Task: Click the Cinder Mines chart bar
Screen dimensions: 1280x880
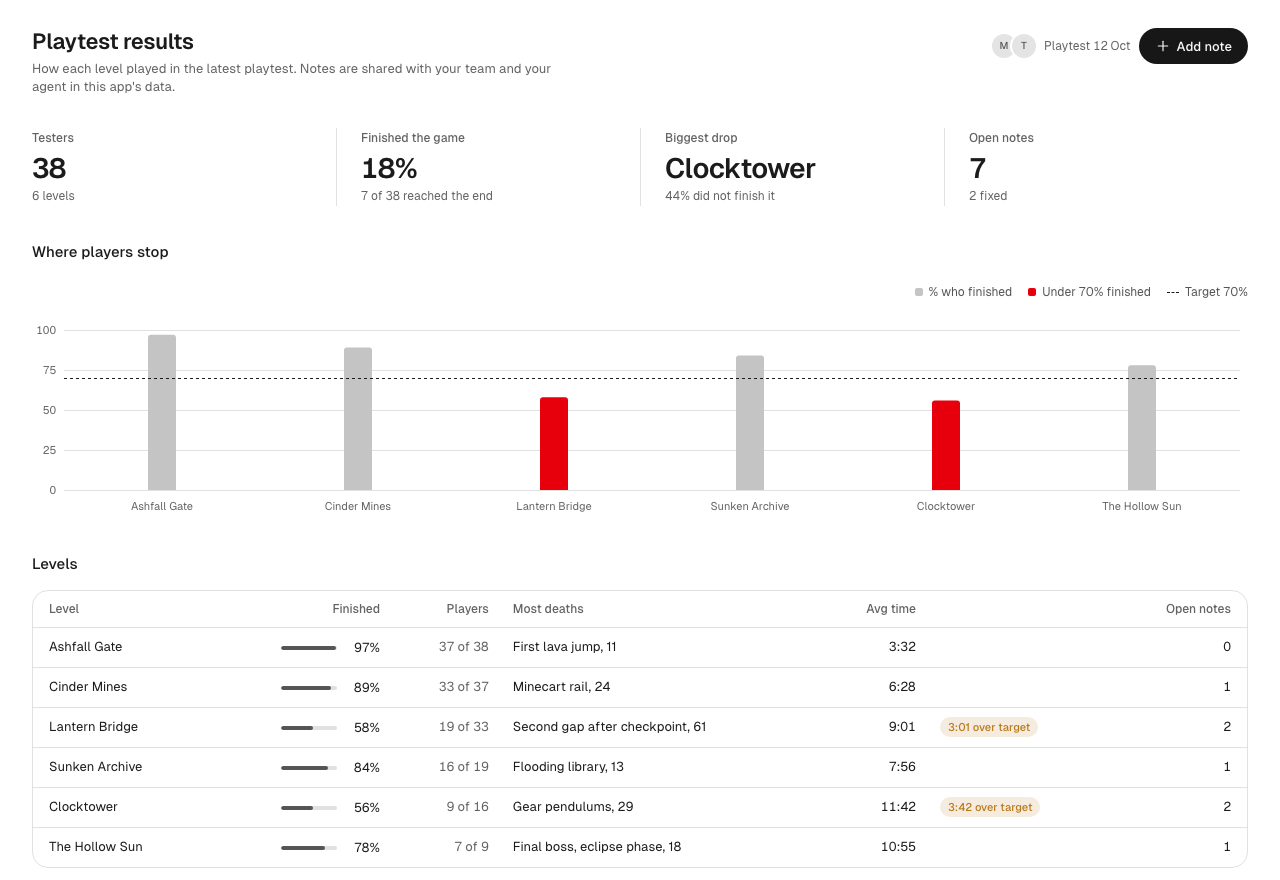Action: coord(358,419)
